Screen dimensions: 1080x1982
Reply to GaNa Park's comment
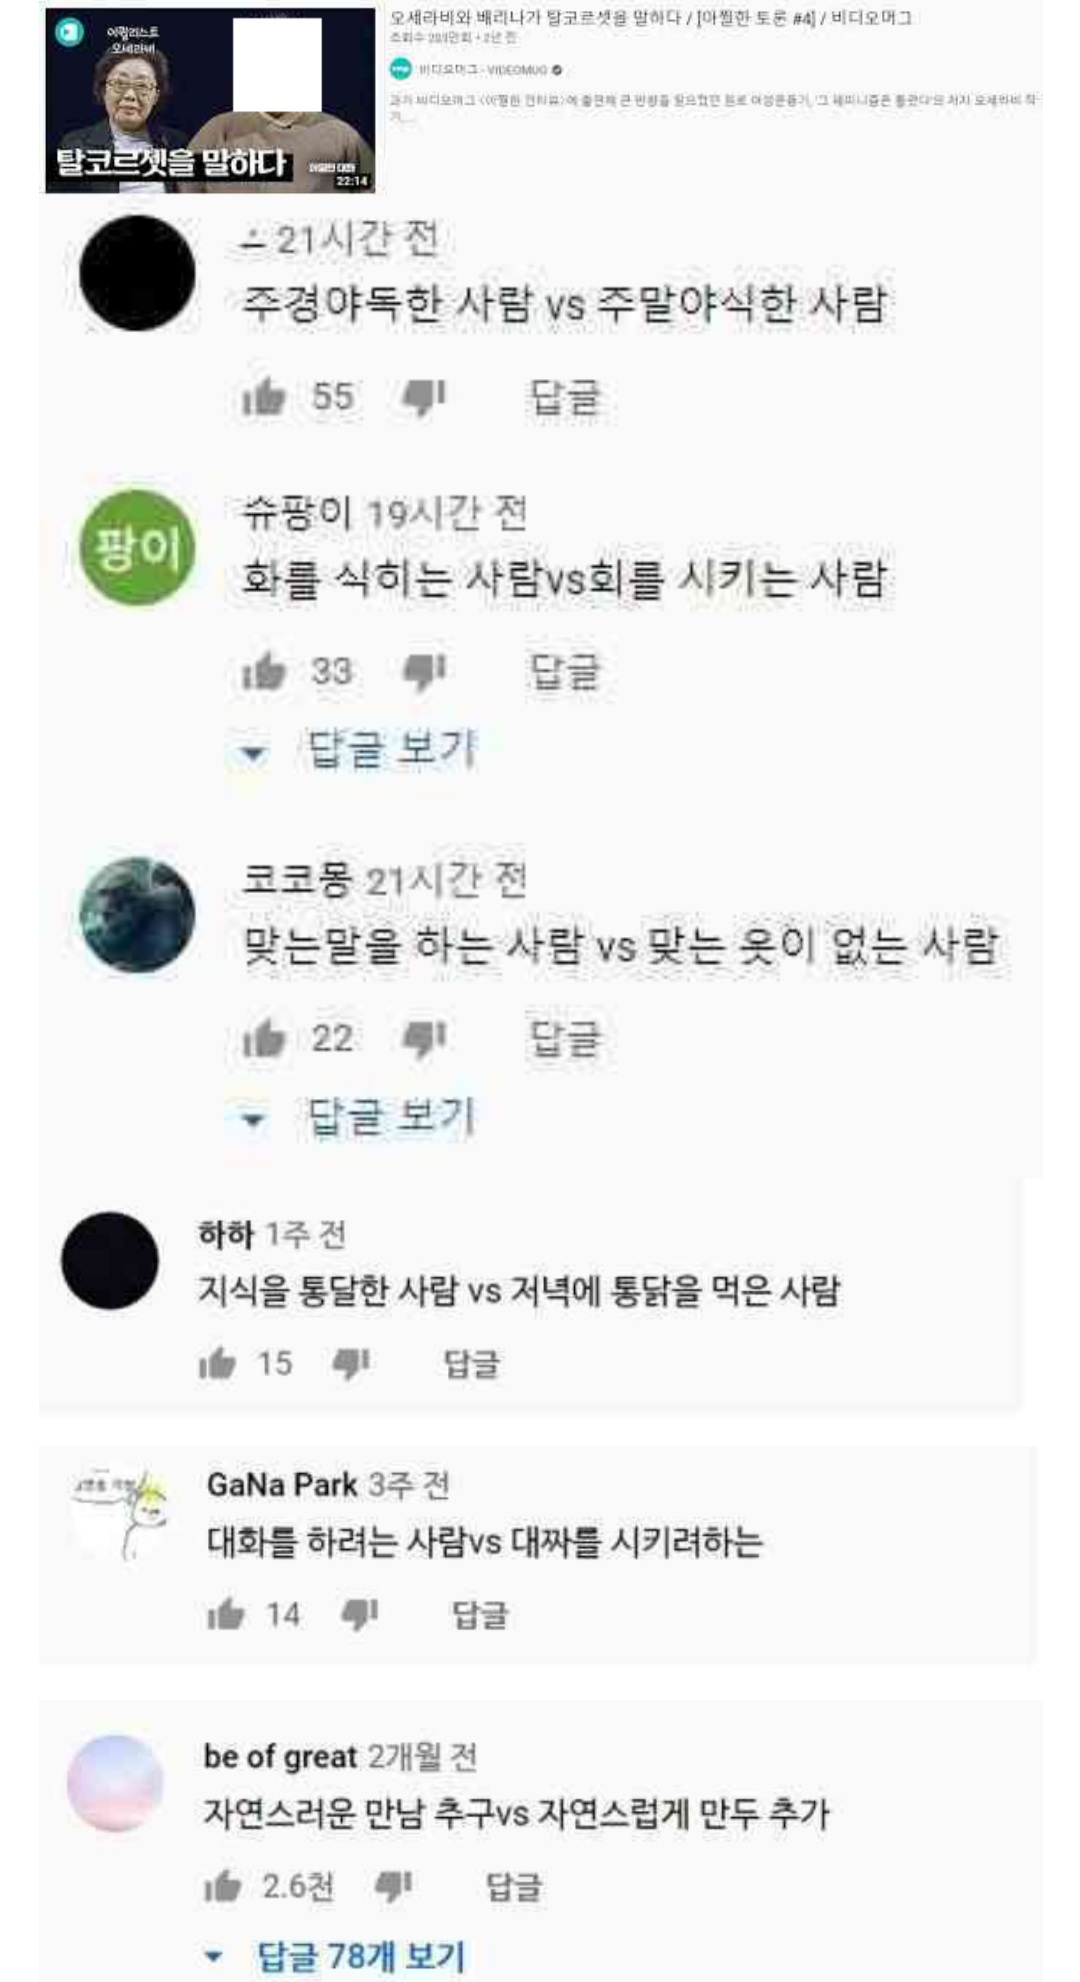tap(480, 1614)
